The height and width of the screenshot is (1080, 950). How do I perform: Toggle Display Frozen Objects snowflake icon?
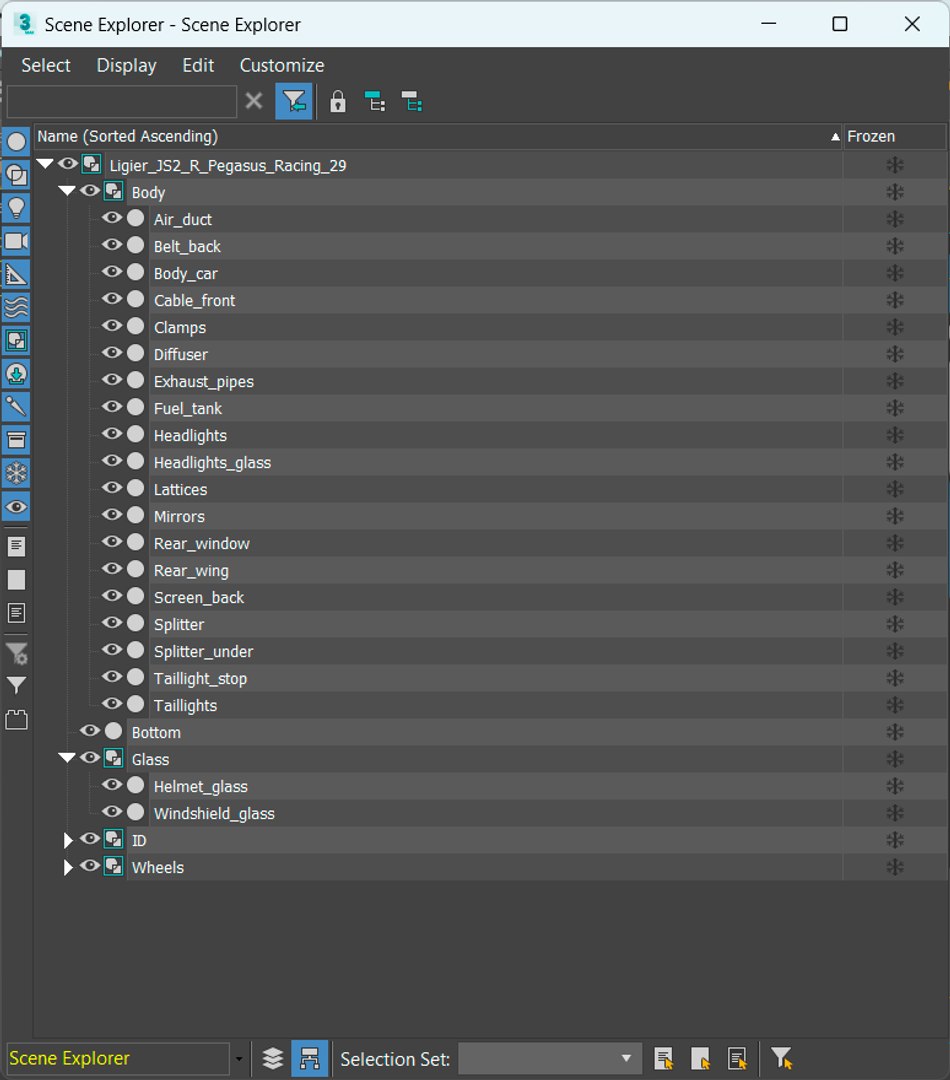point(16,474)
